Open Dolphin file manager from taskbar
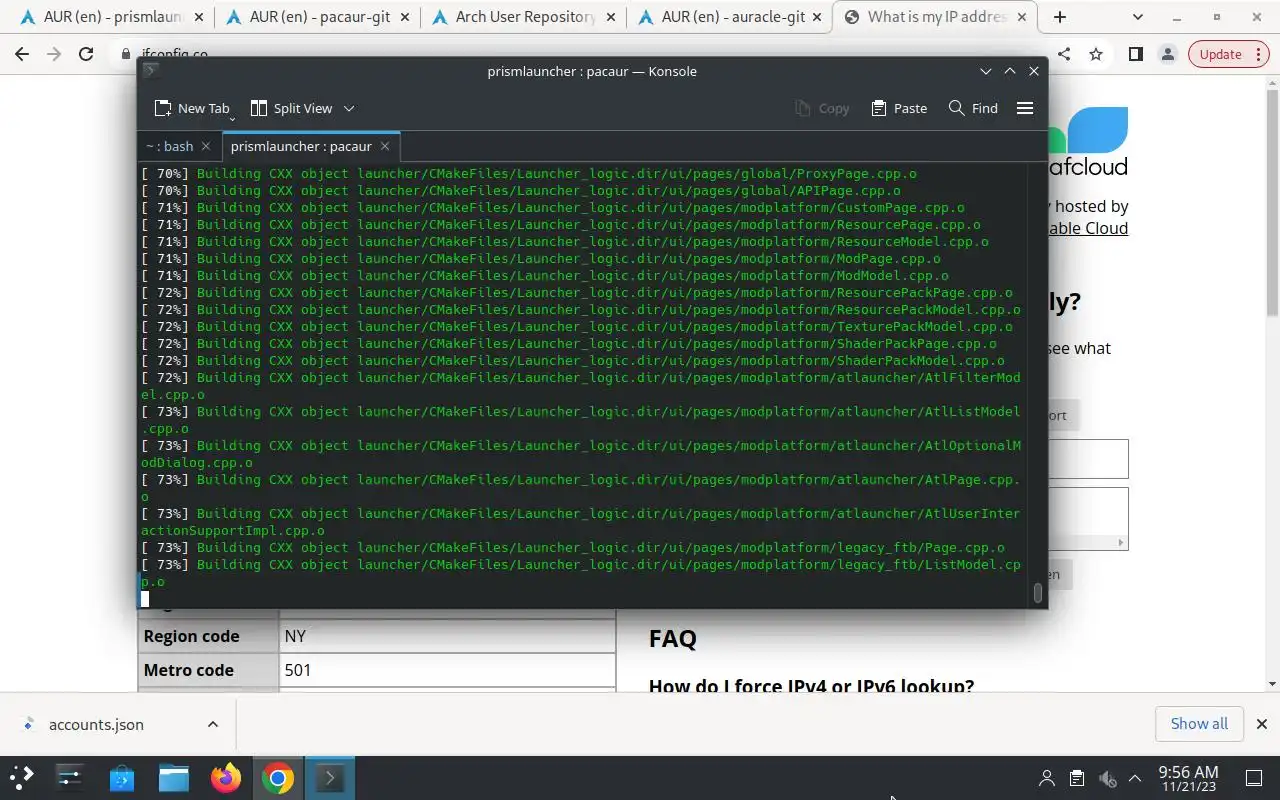 click(x=174, y=777)
